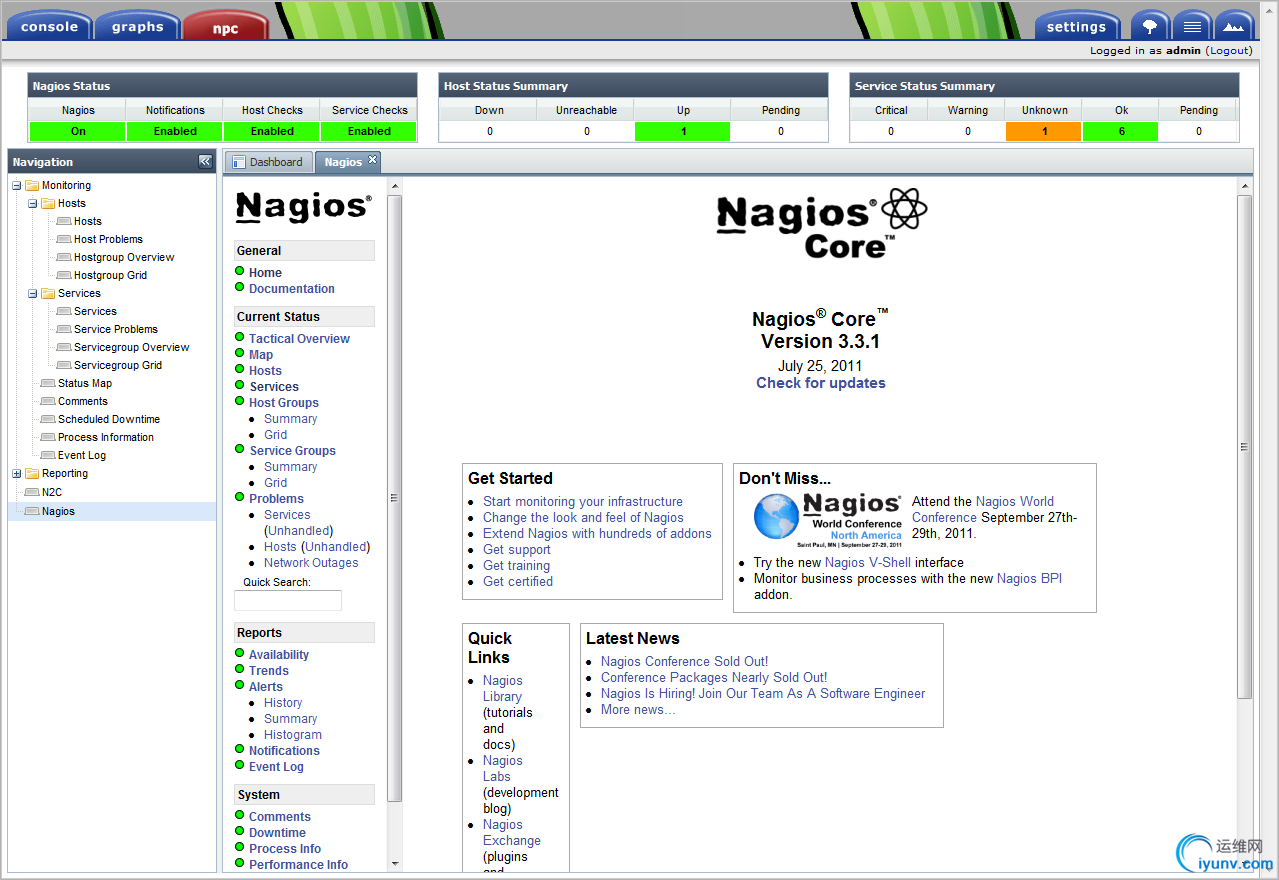Click the Status Map item icon
The image size is (1279, 880).
click(x=48, y=383)
